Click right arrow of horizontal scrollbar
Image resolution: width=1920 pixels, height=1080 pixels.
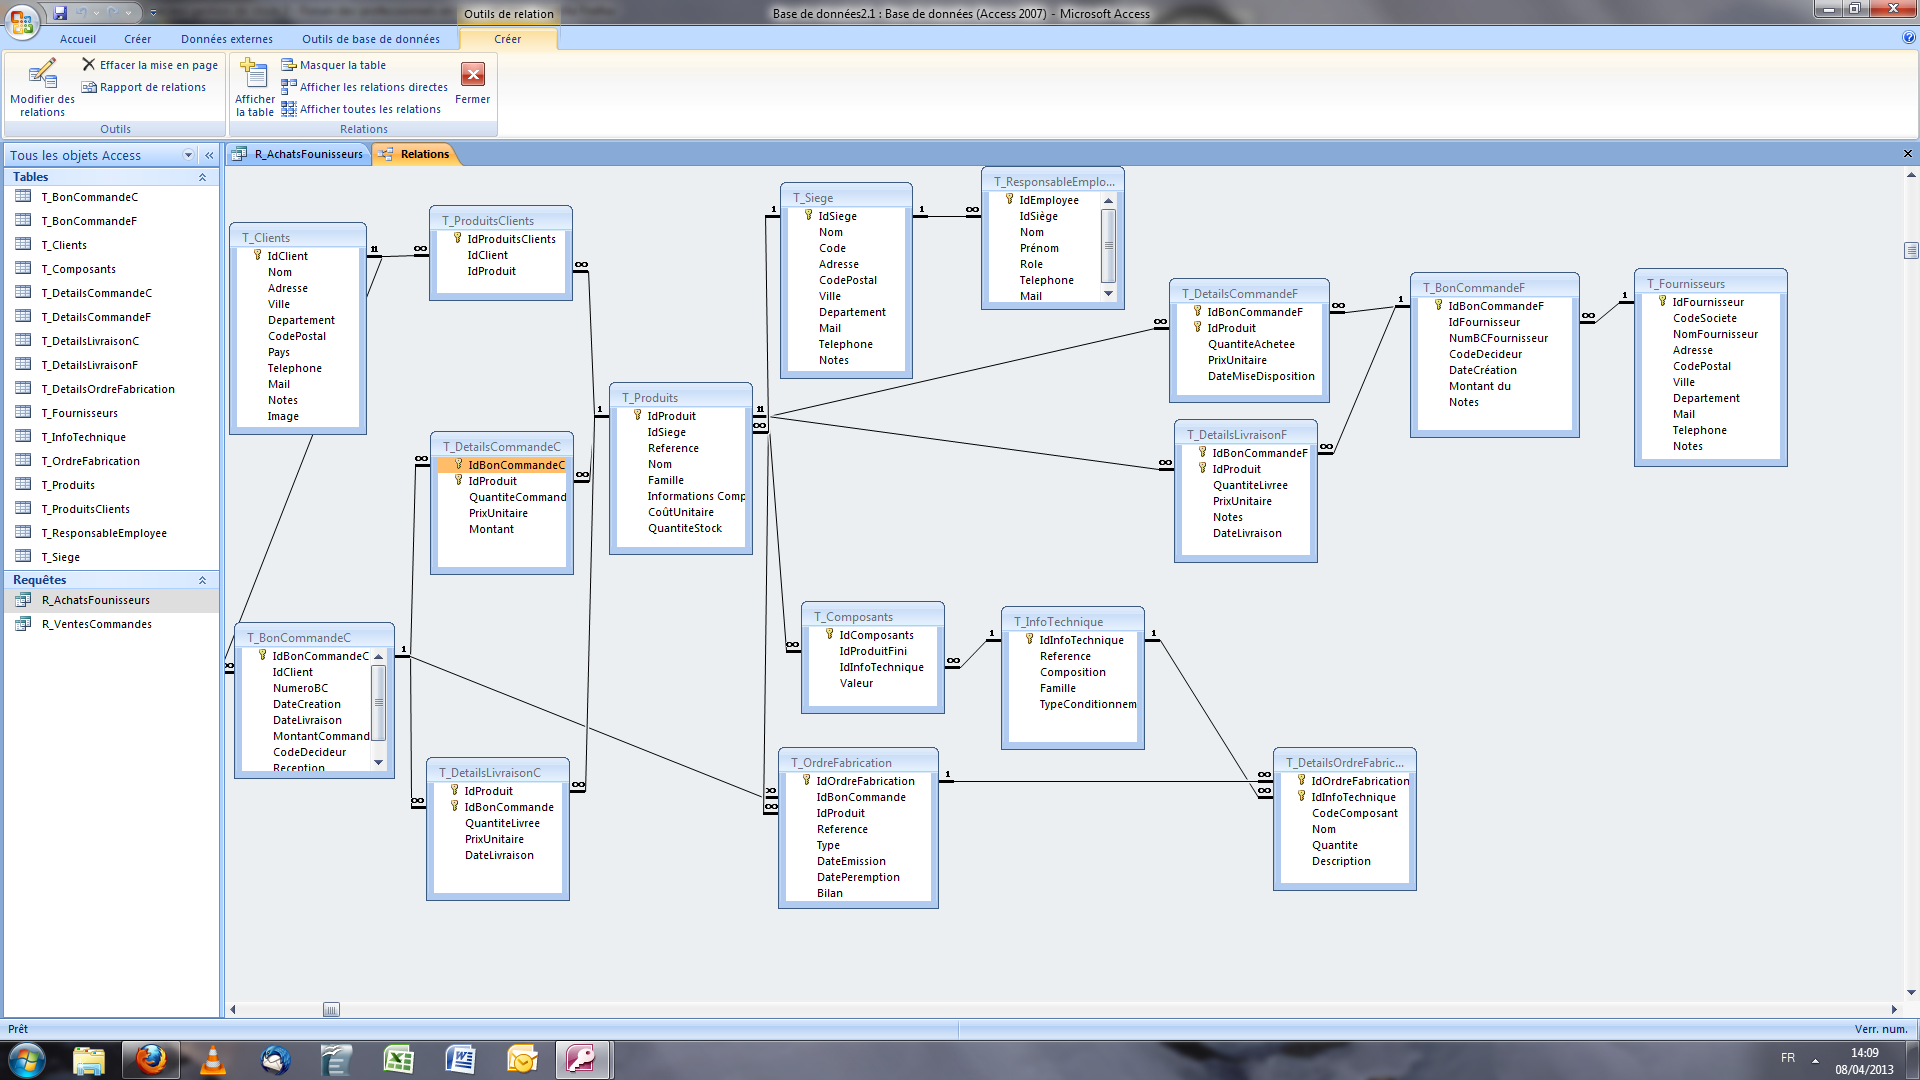(x=1894, y=1009)
